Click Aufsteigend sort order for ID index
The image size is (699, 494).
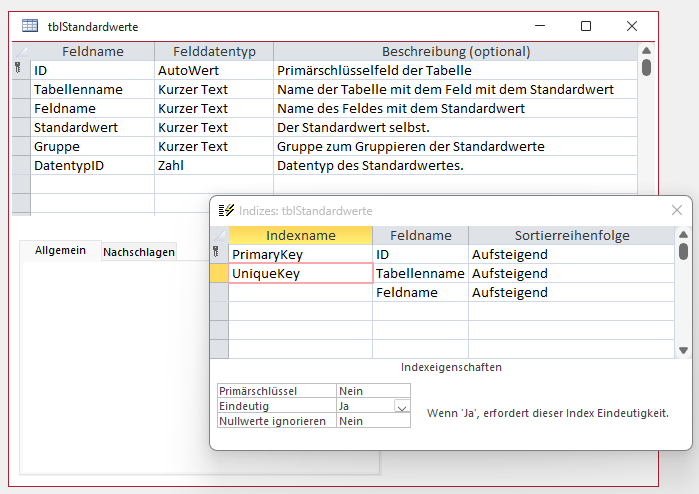coord(571,254)
